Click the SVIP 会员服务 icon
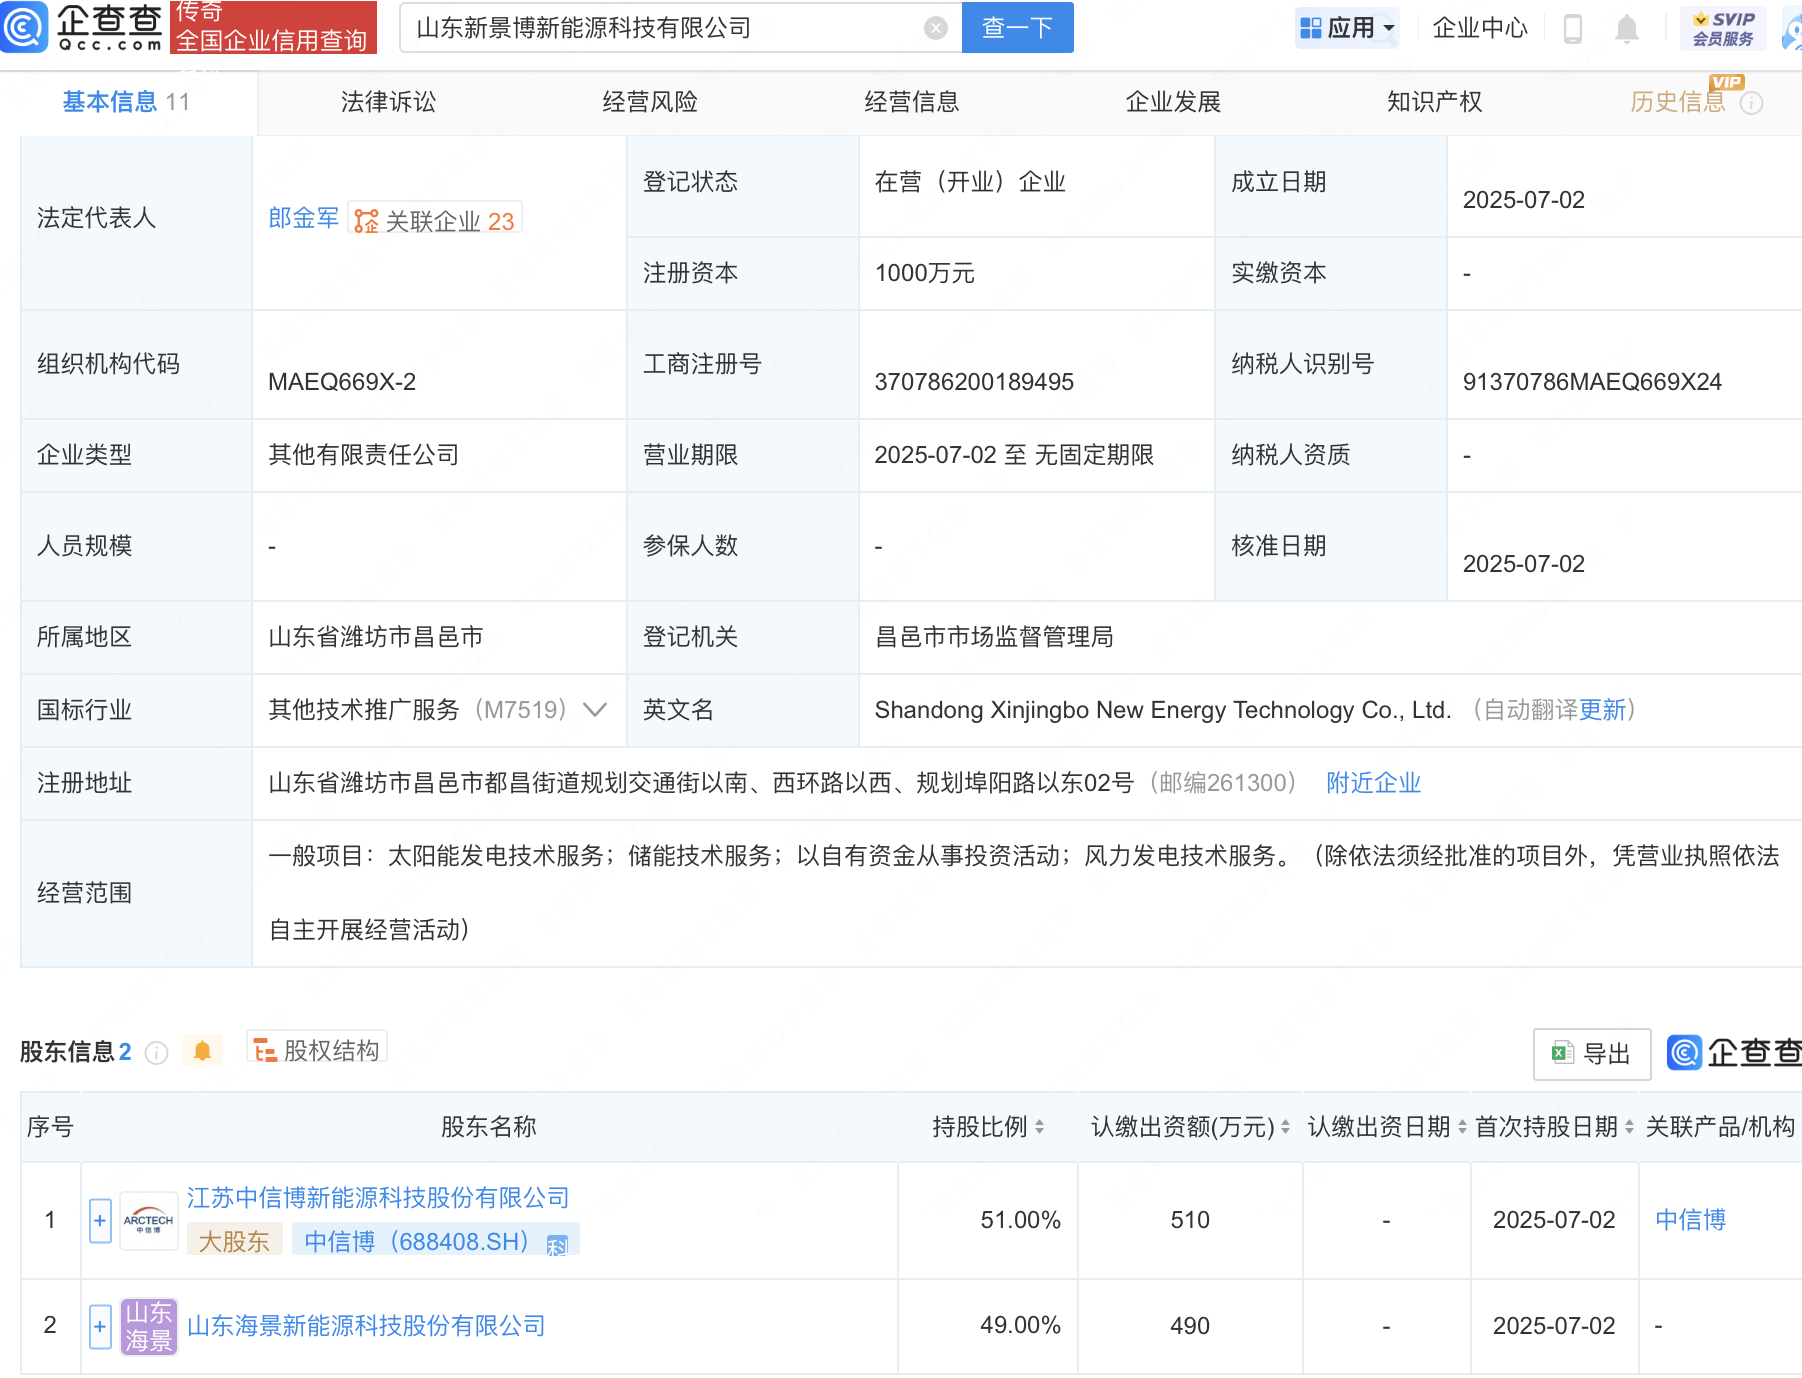1802x1378 pixels. point(1722,27)
